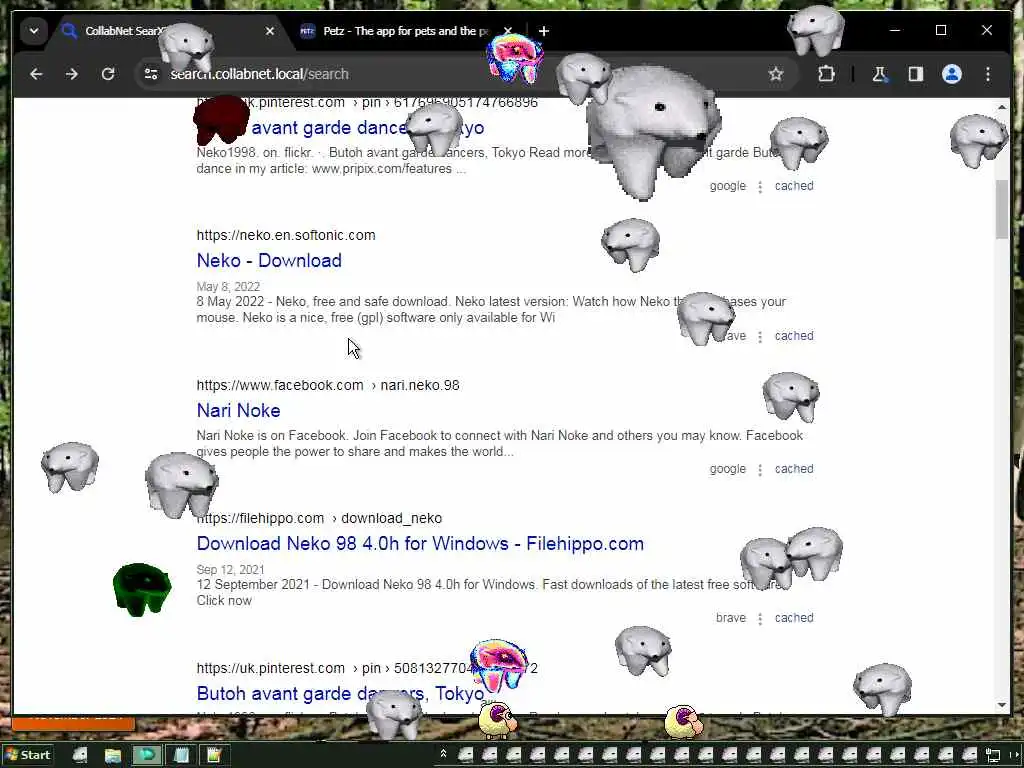Bookmark this page with the star icon
The width and height of the screenshot is (1024, 768).
tap(776, 74)
